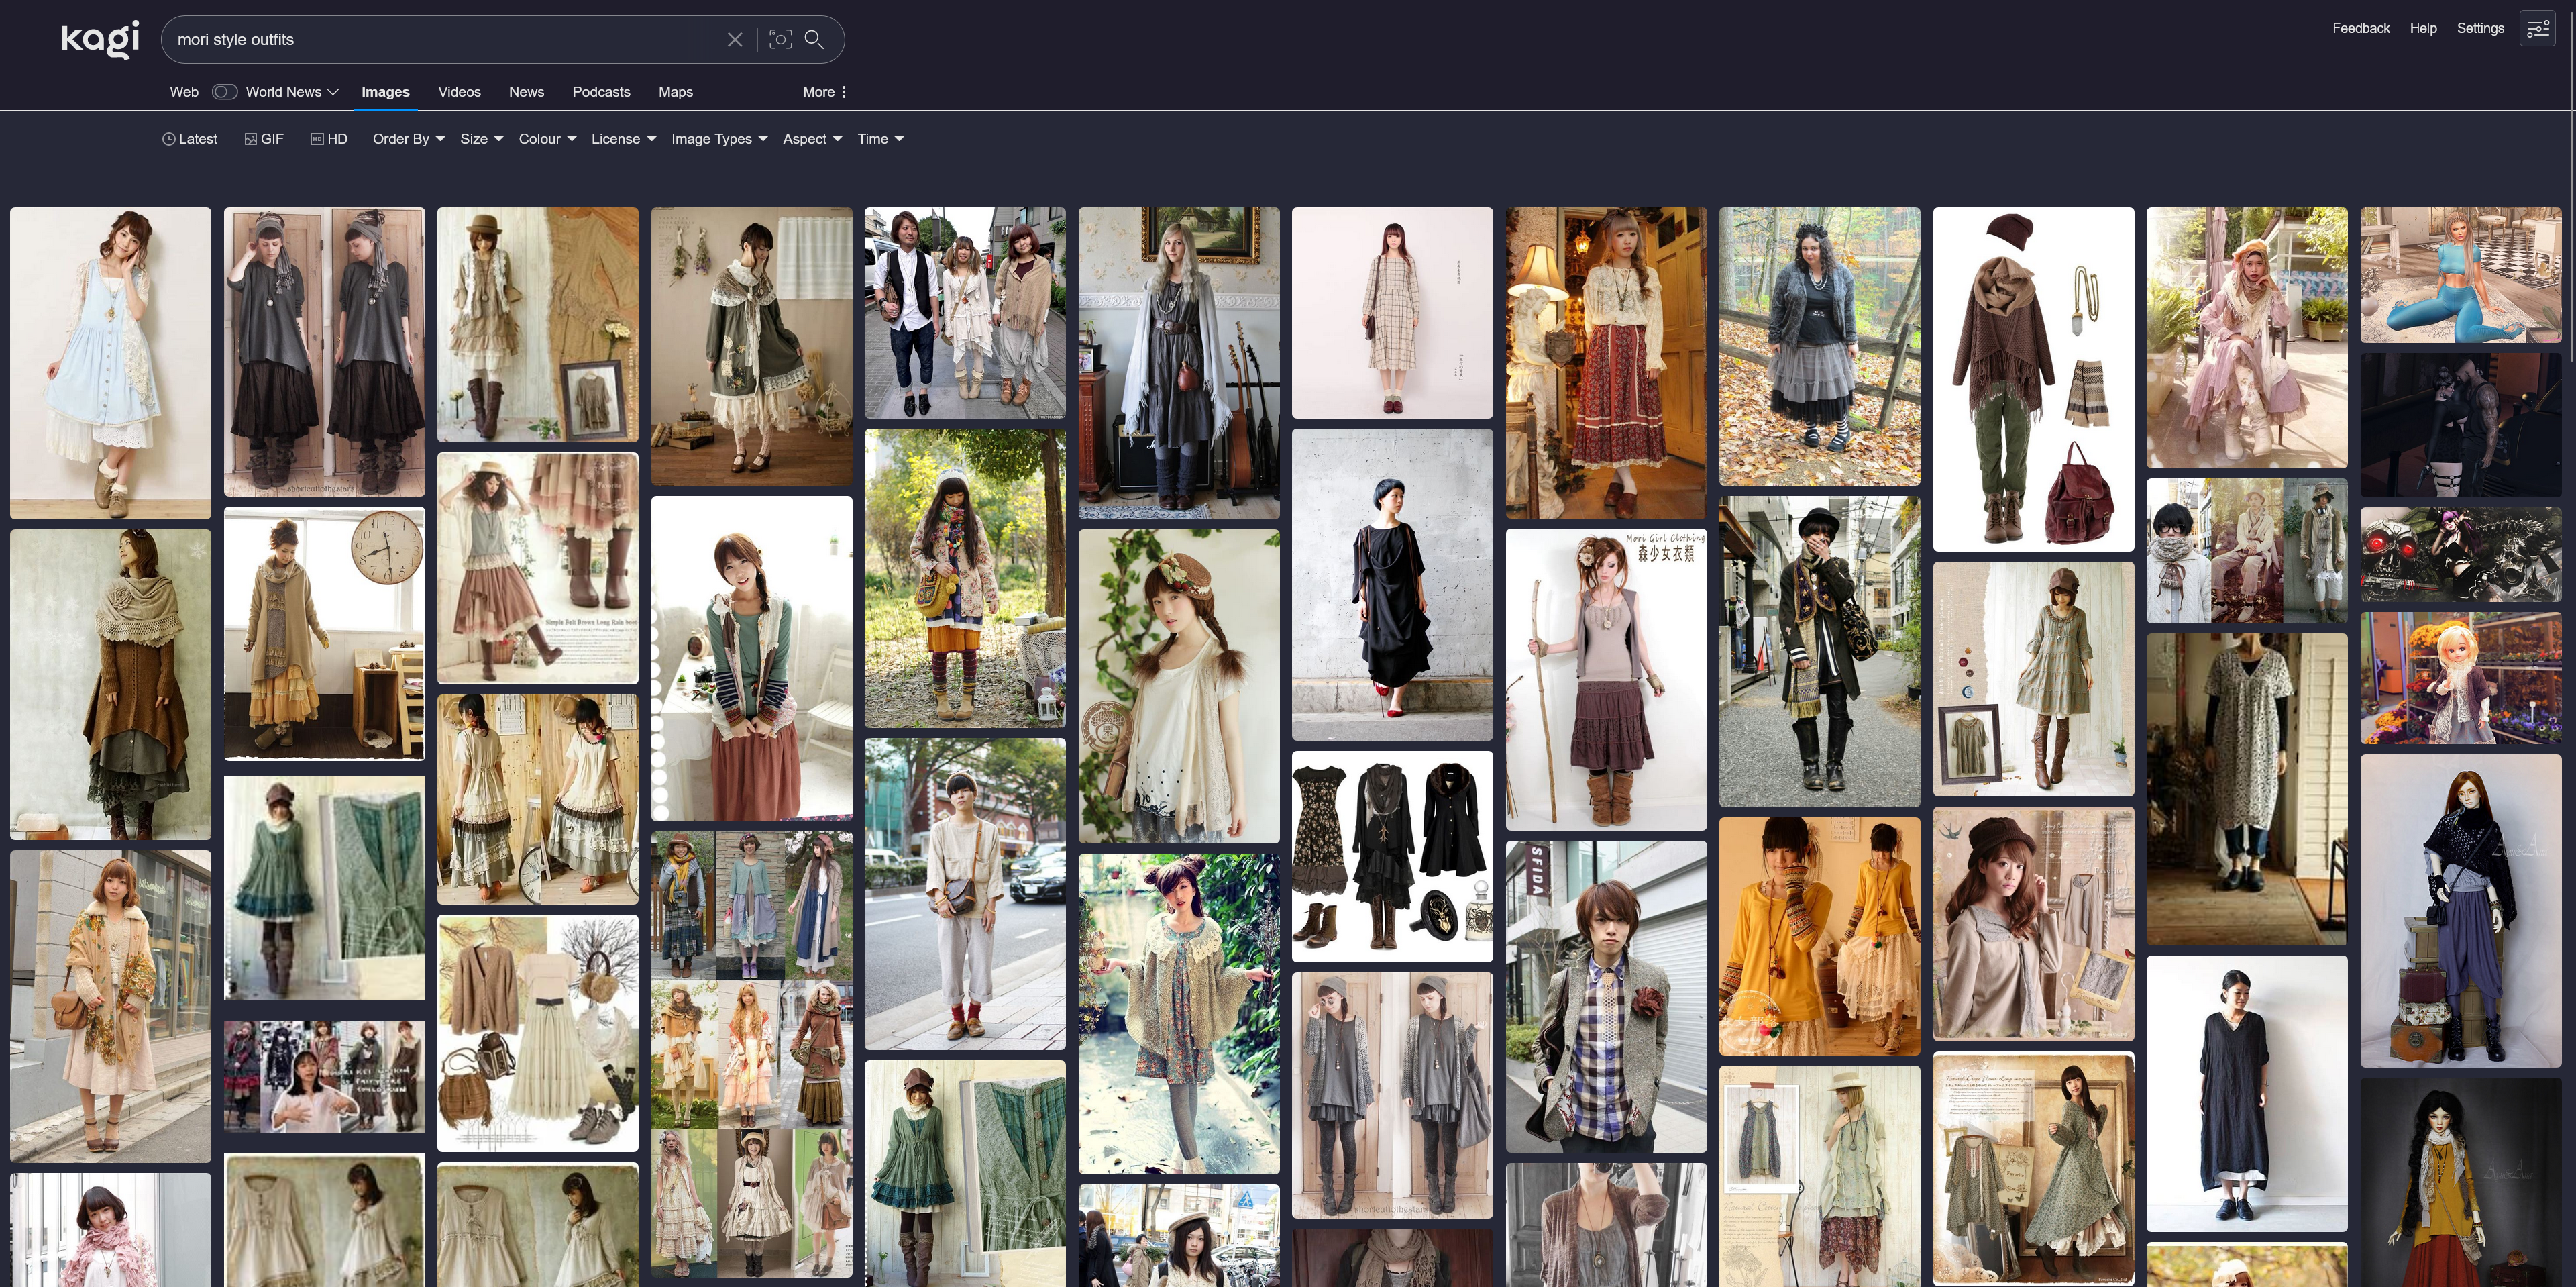Open the Colour filter dropdown
The image size is (2576, 1287).
pos(547,139)
